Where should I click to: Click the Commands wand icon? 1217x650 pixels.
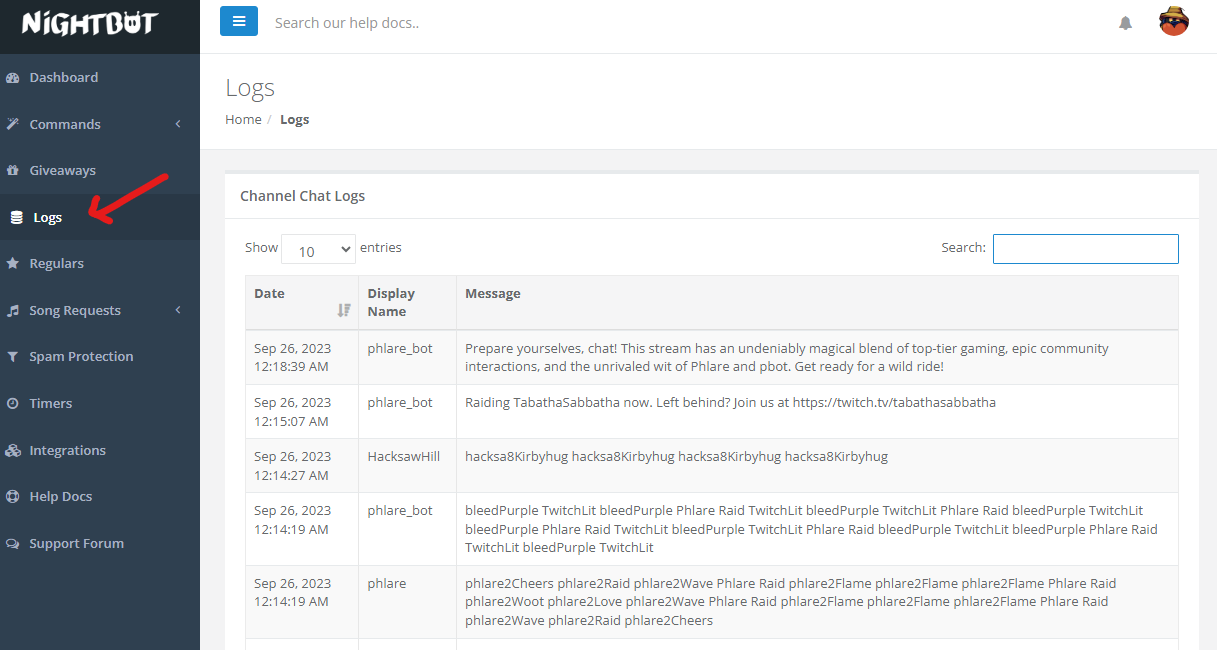13,124
